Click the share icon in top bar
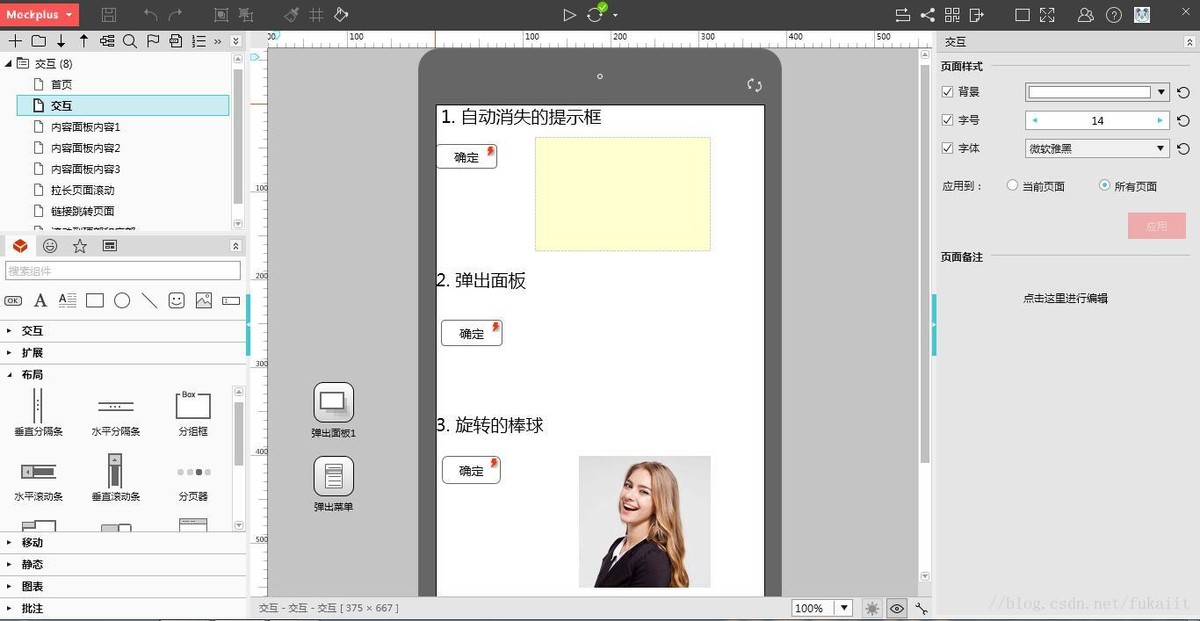 pos(928,15)
